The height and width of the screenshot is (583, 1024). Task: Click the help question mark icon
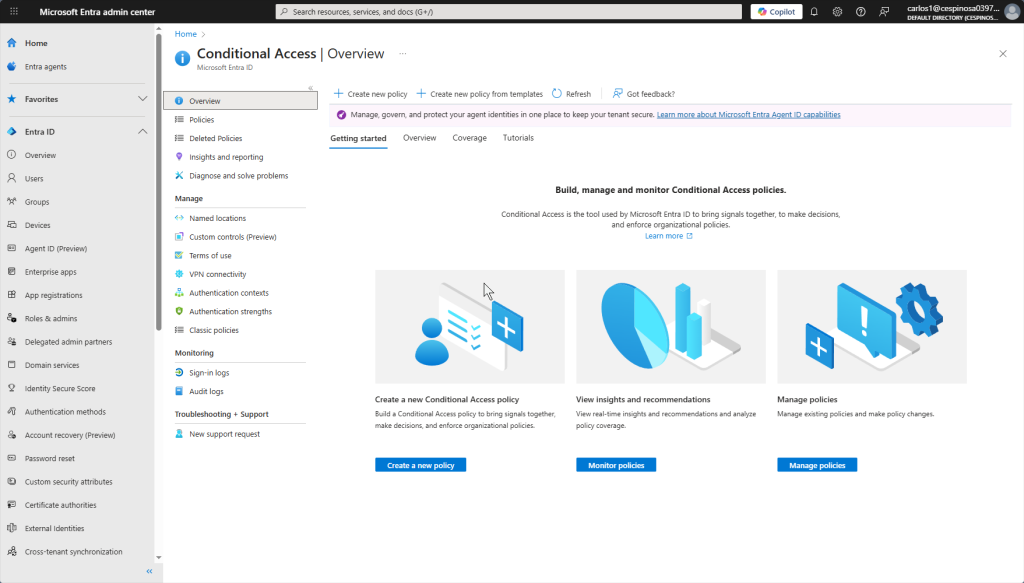860,12
